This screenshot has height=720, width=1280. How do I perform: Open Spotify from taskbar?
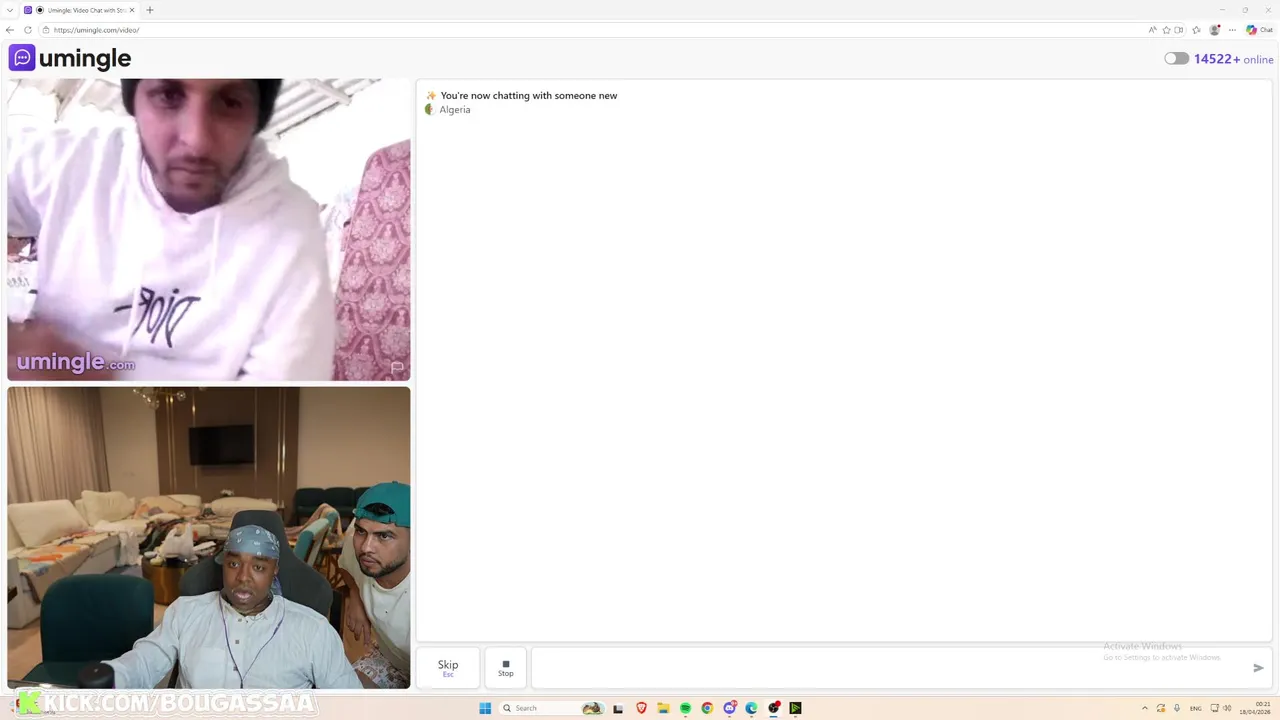pos(685,708)
